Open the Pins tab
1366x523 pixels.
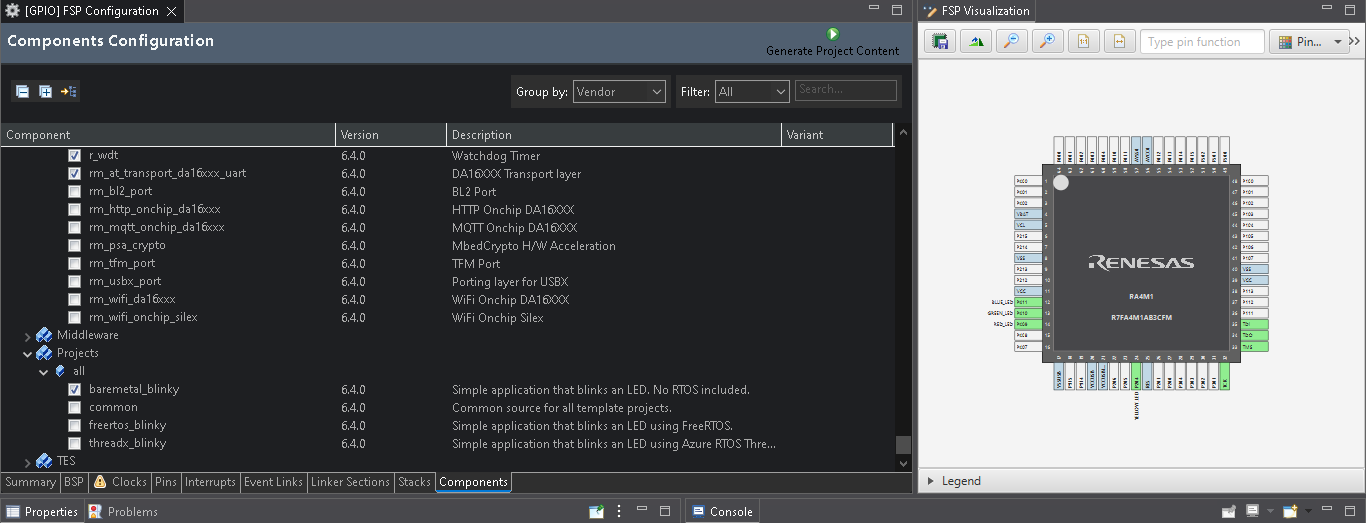pos(166,482)
